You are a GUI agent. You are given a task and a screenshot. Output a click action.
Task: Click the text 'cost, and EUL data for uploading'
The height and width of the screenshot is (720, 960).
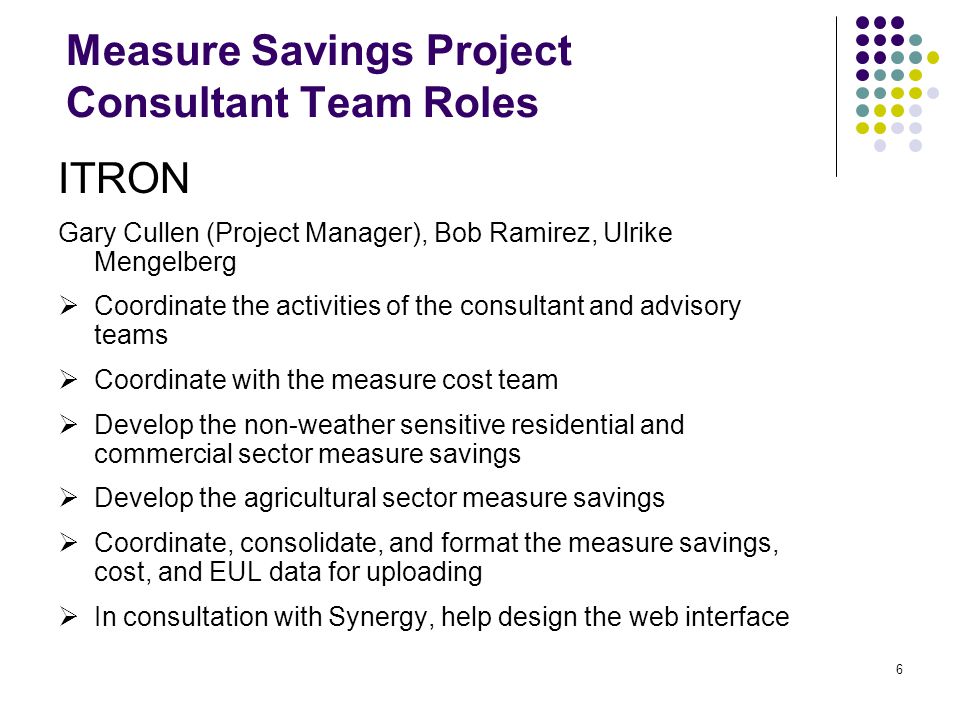pos(288,572)
